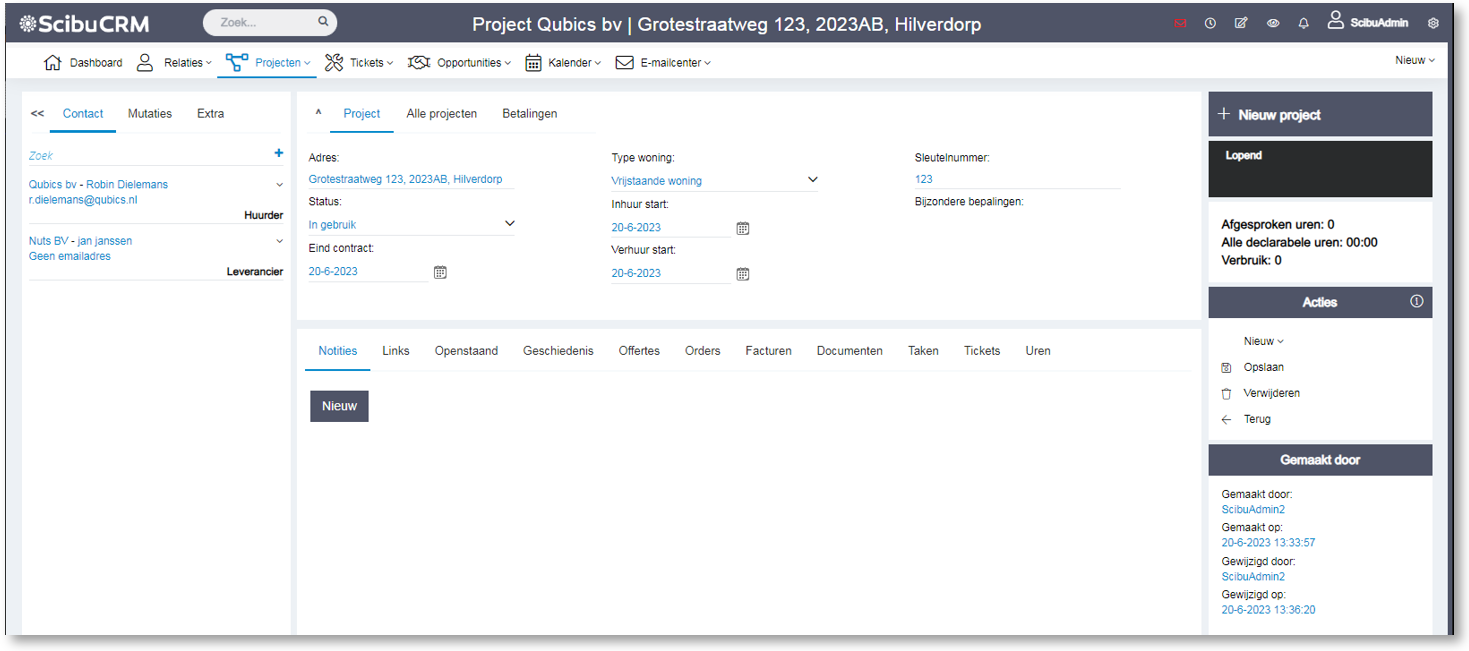Screen dimensions: 1469x651
Task: Focus the Zoek search box in the header
Action: [x=270, y=22]
